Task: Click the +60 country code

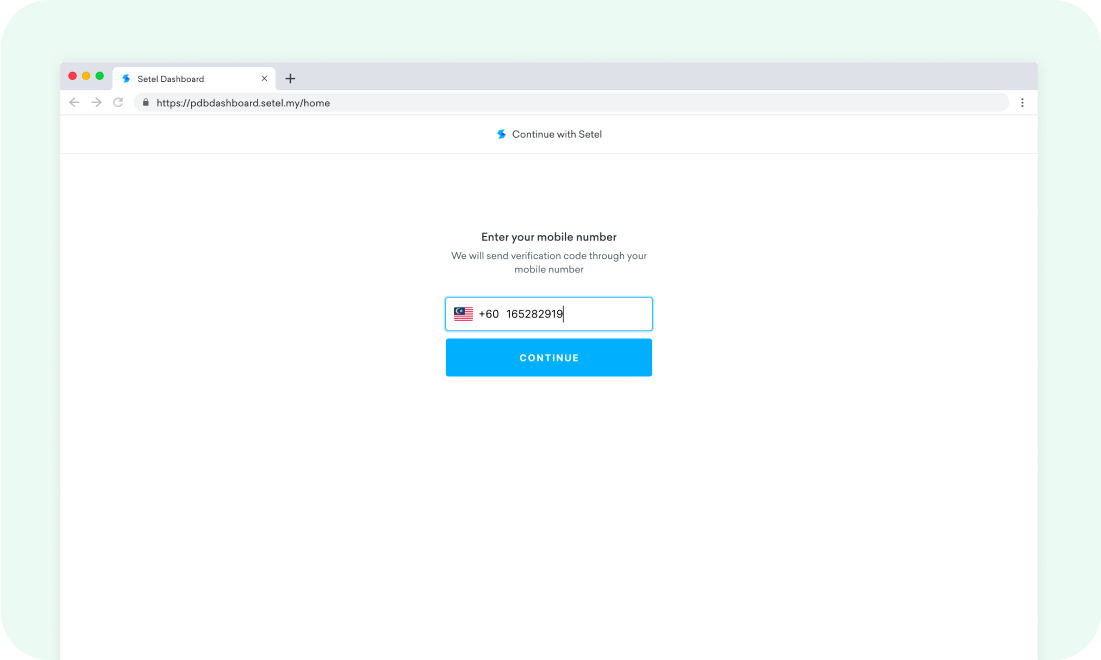Action: [488, 314]
